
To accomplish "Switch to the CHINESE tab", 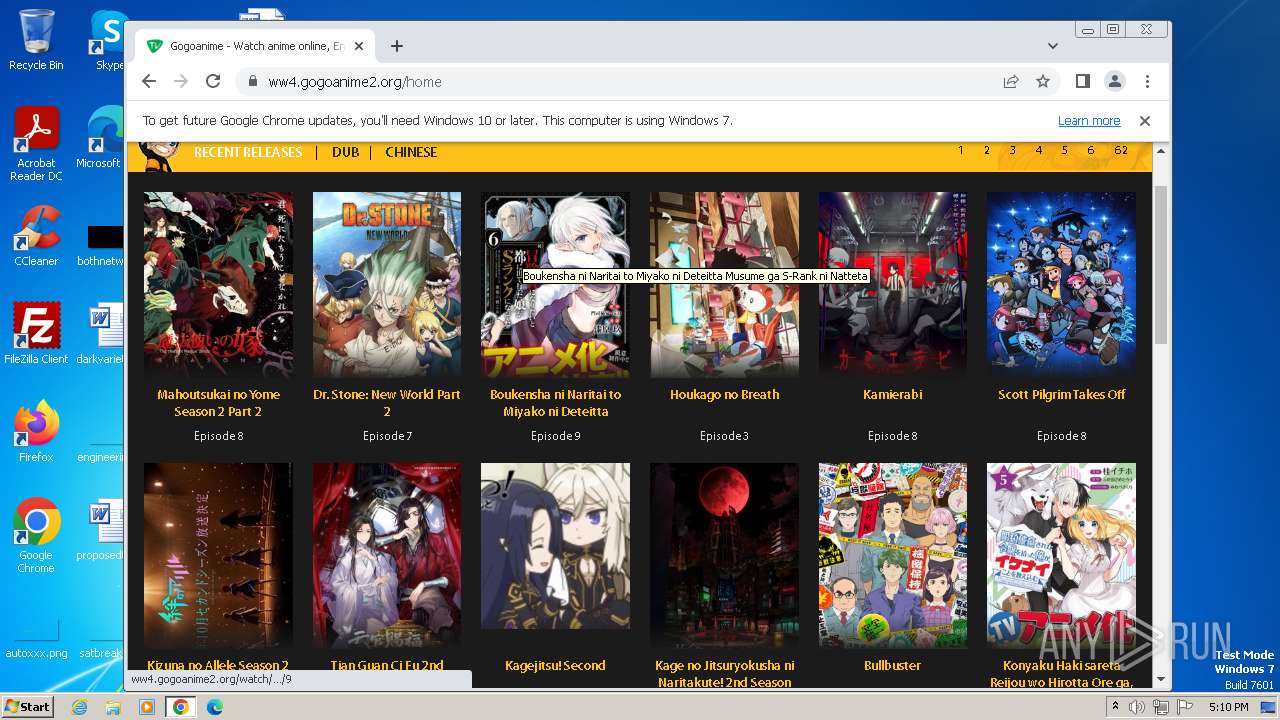I will pos(411,152).
